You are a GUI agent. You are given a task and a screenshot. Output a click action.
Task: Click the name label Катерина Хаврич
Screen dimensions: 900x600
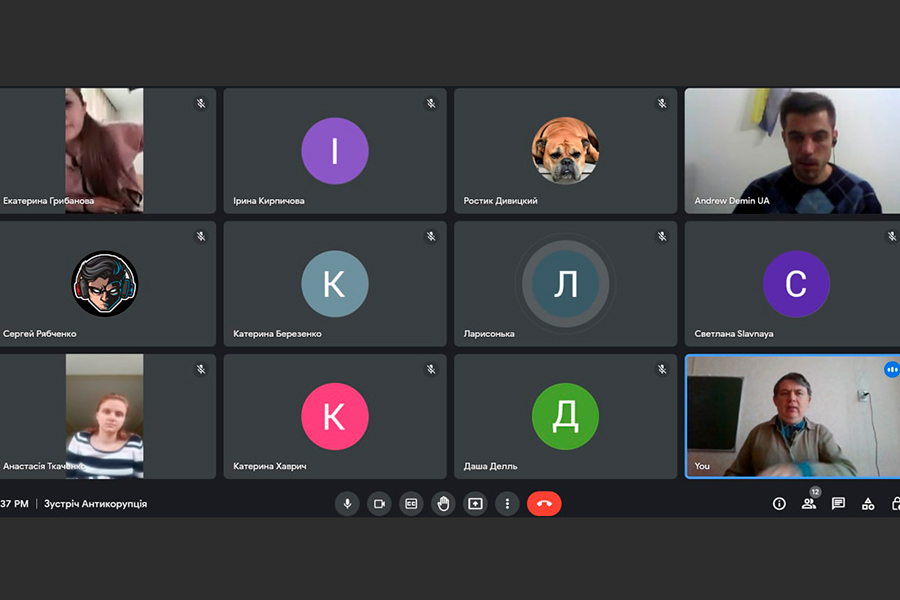[x=270, y=466]
